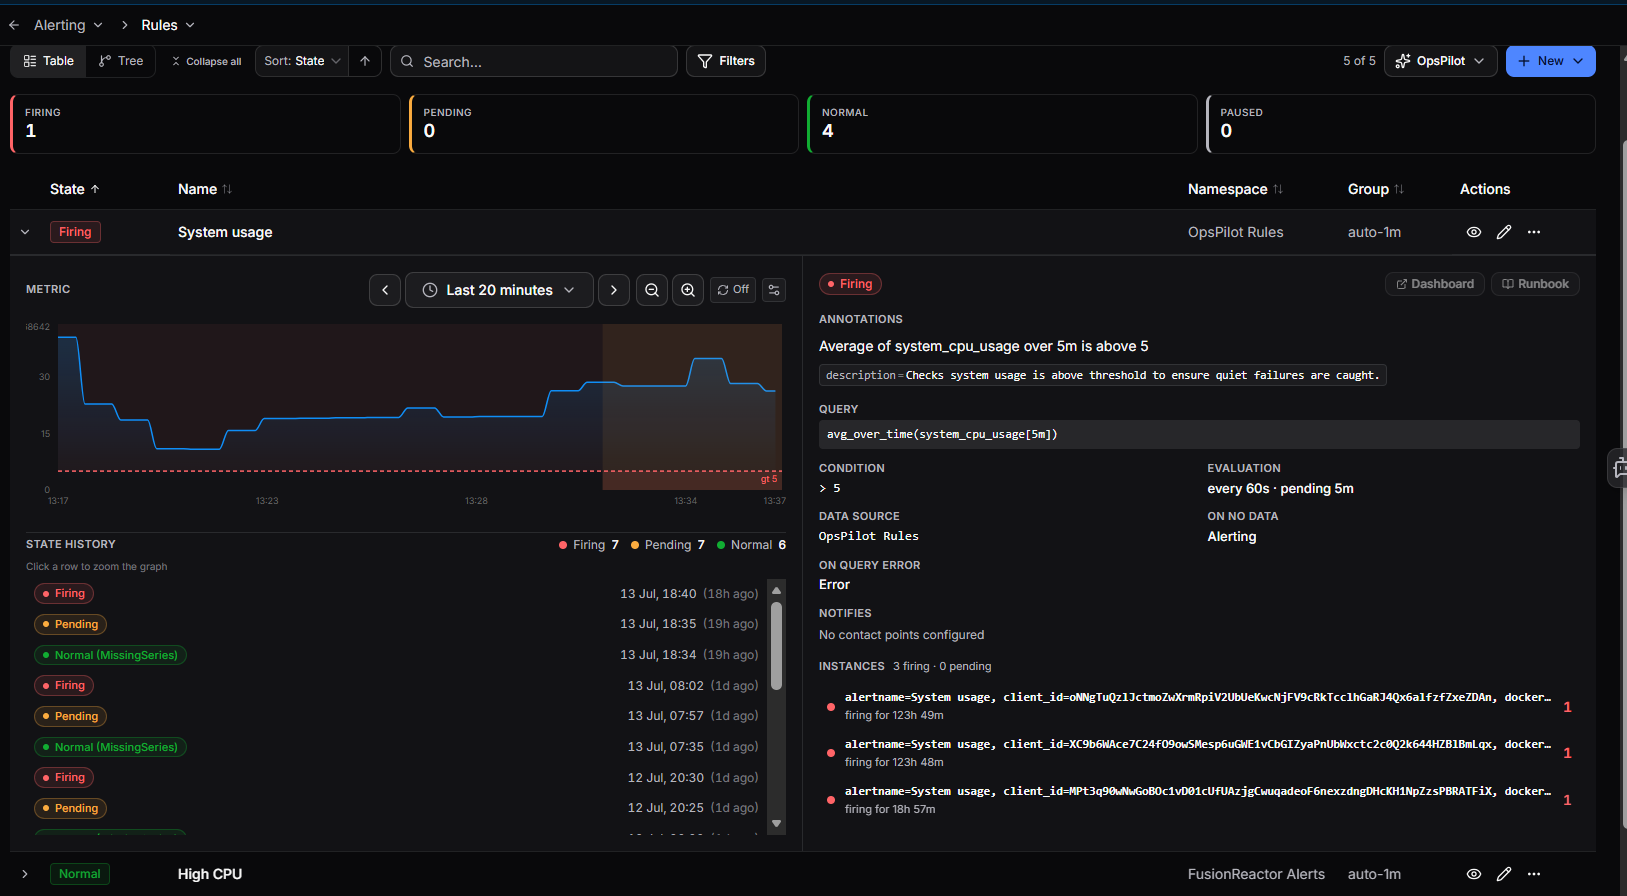Focus the Search input field
The width and height of the screenshot is (1627, 896).
click(534, 61)
